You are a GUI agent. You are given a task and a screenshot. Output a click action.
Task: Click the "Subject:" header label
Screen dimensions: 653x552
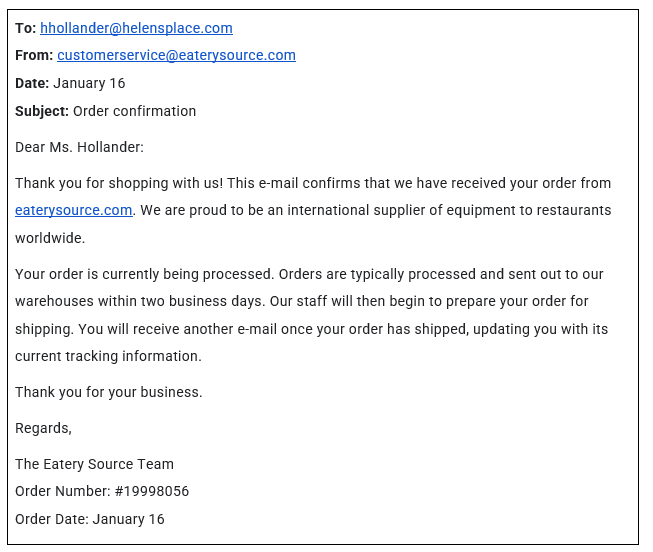click(x=42, y=111)
